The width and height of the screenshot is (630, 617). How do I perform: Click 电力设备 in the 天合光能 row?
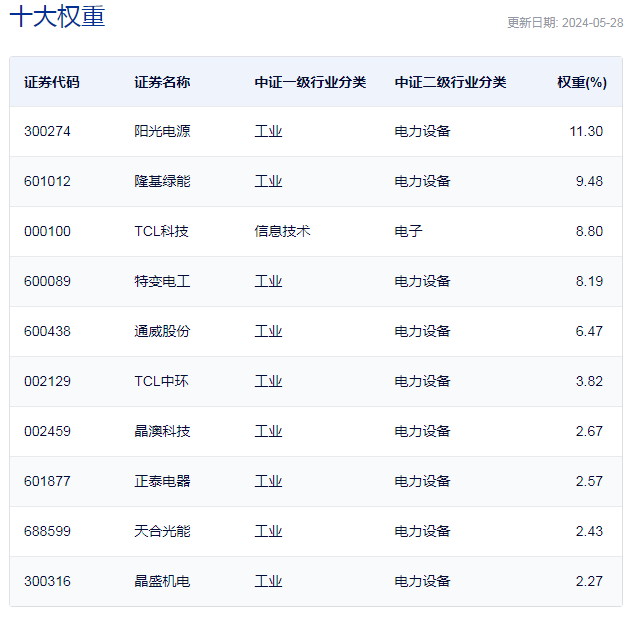[x=423, y=531]
